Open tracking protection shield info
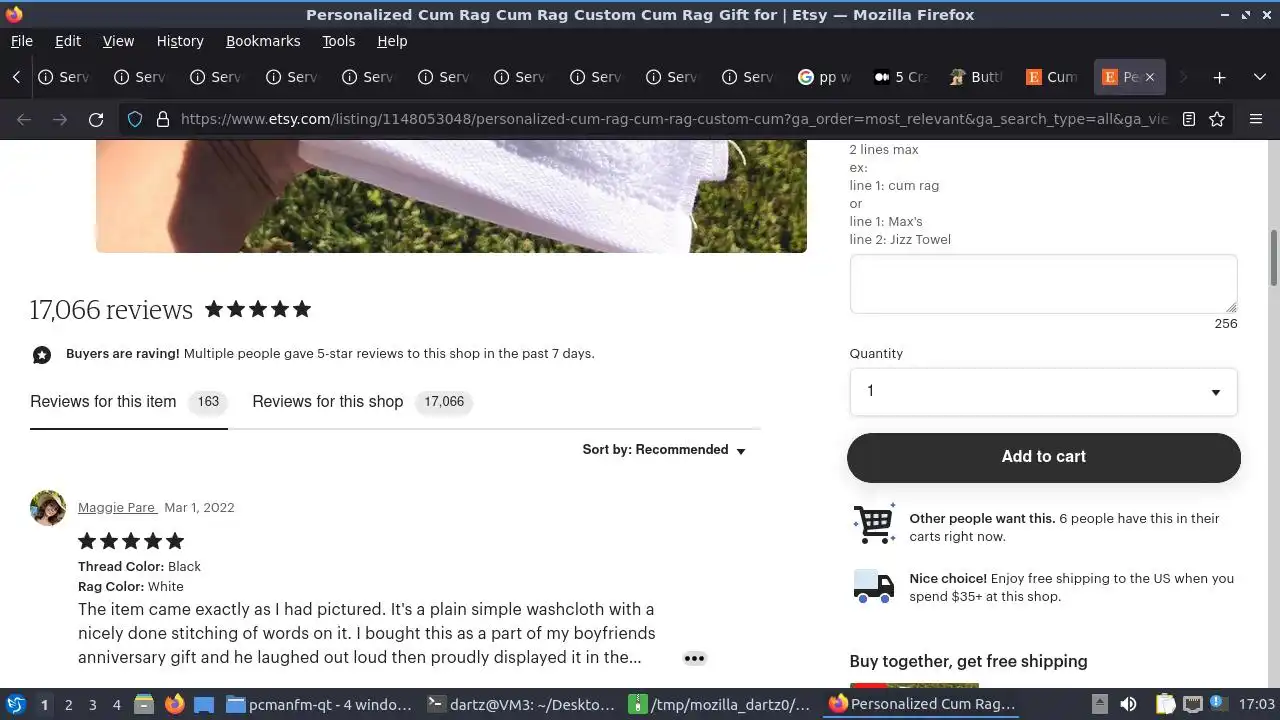1280x720 pixels. 135,119
